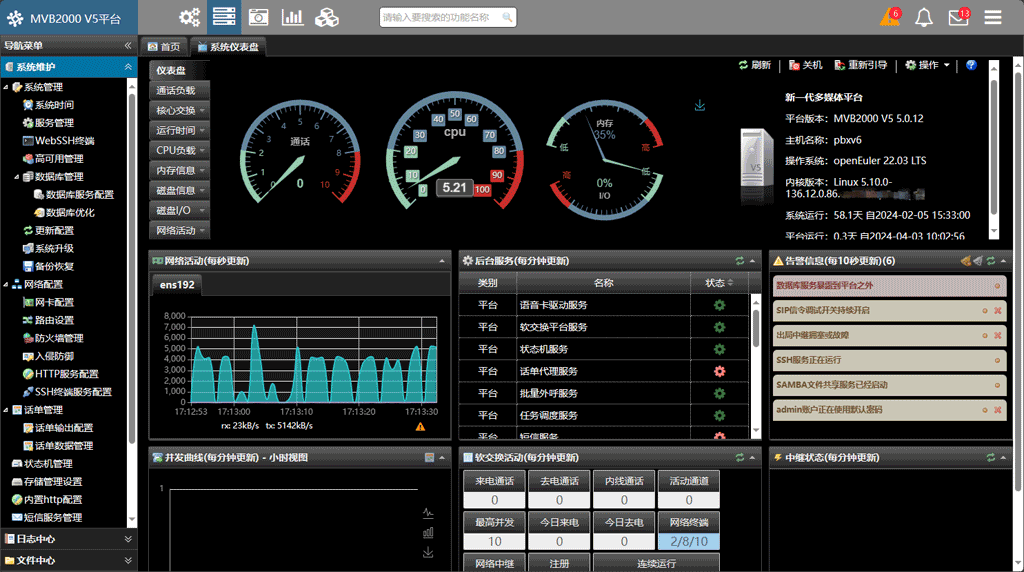
Task: Click the red gear status for 话单代理服务
Action: tap(719, 371)
